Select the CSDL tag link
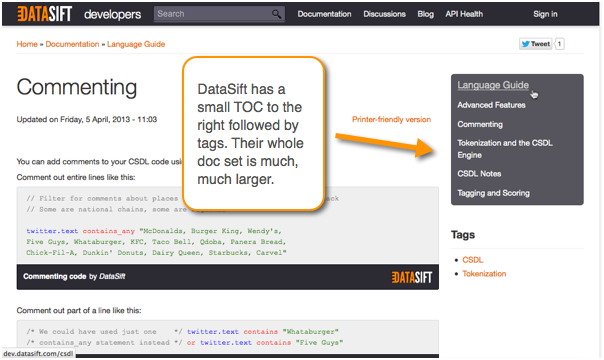 (473, 260)
